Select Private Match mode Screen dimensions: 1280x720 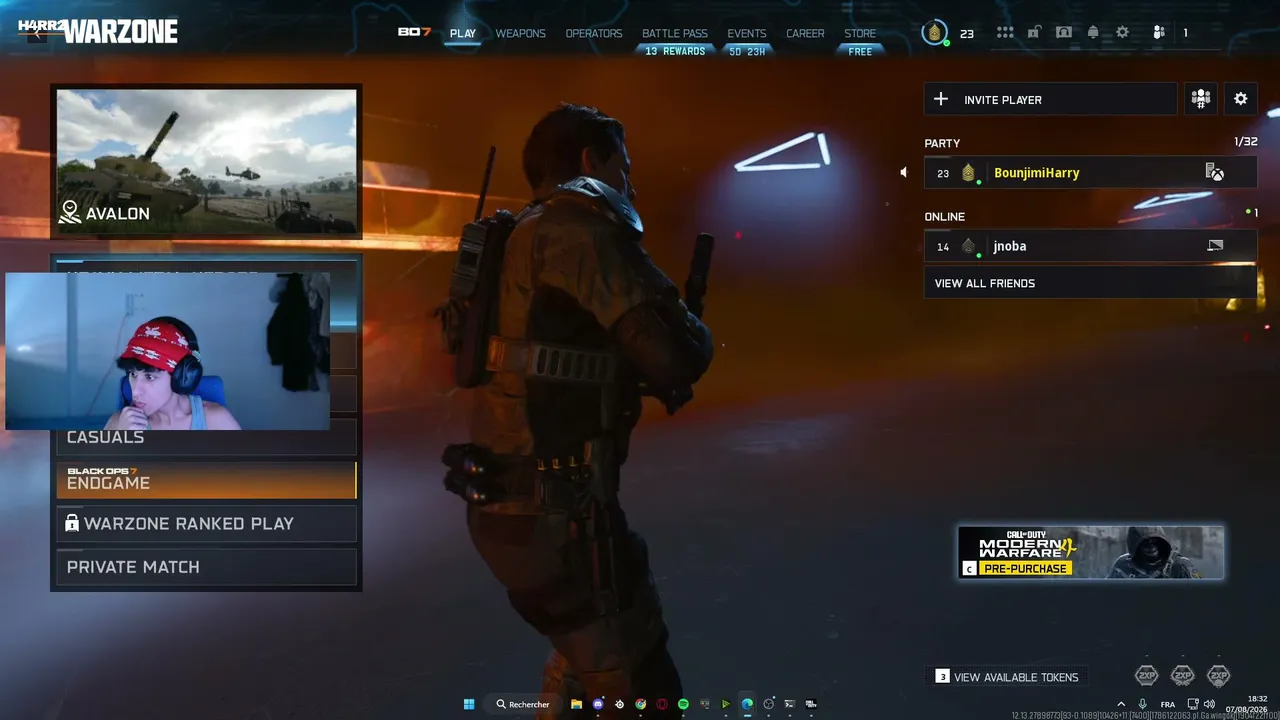coord(206,567)
